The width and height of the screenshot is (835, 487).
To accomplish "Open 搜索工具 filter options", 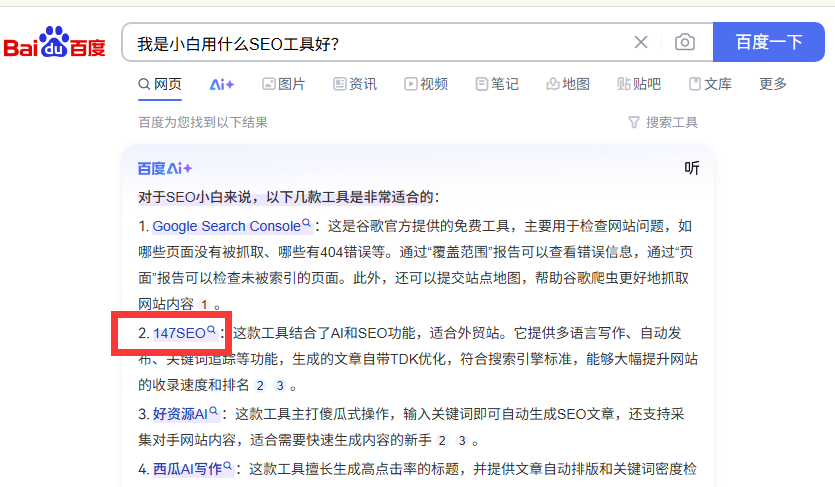I will coord(663,123).
